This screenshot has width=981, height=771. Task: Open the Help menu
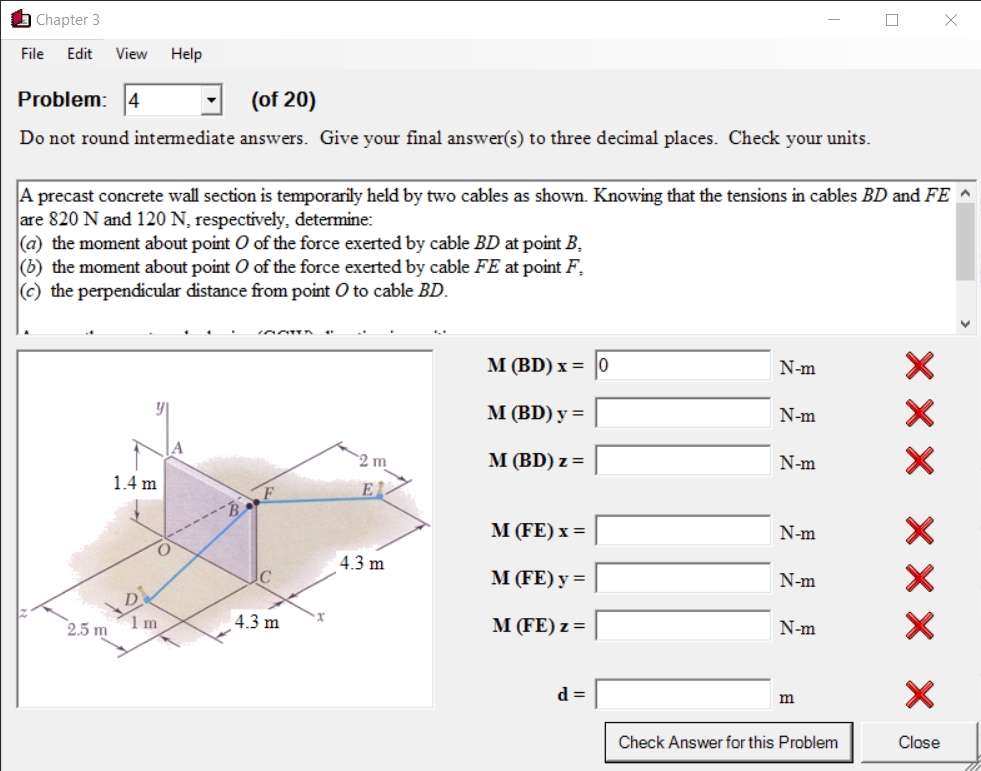point(186,54)
